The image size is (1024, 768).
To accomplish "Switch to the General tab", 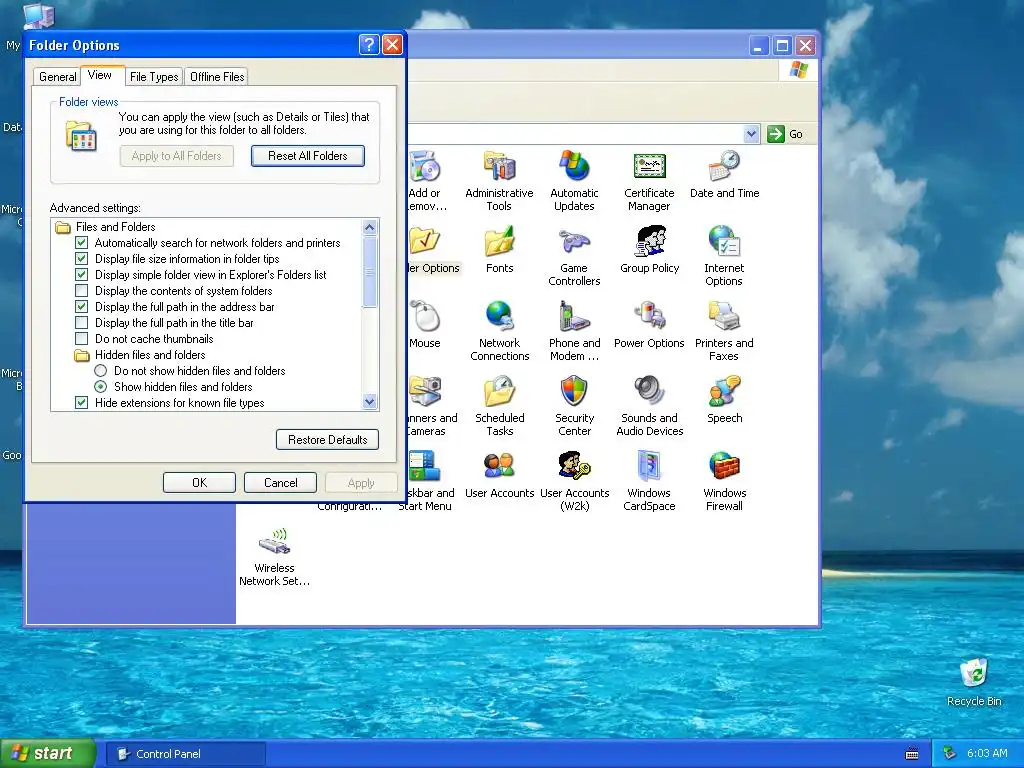I will tap(57, 77).
